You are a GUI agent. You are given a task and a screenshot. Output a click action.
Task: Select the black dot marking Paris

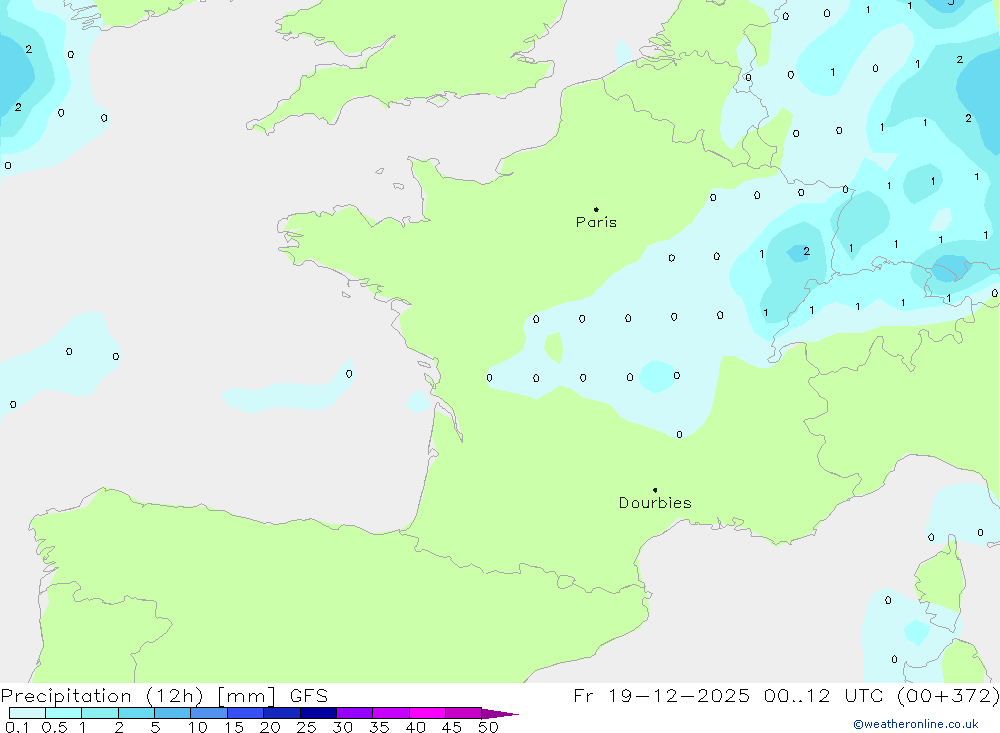pos(596,209)
